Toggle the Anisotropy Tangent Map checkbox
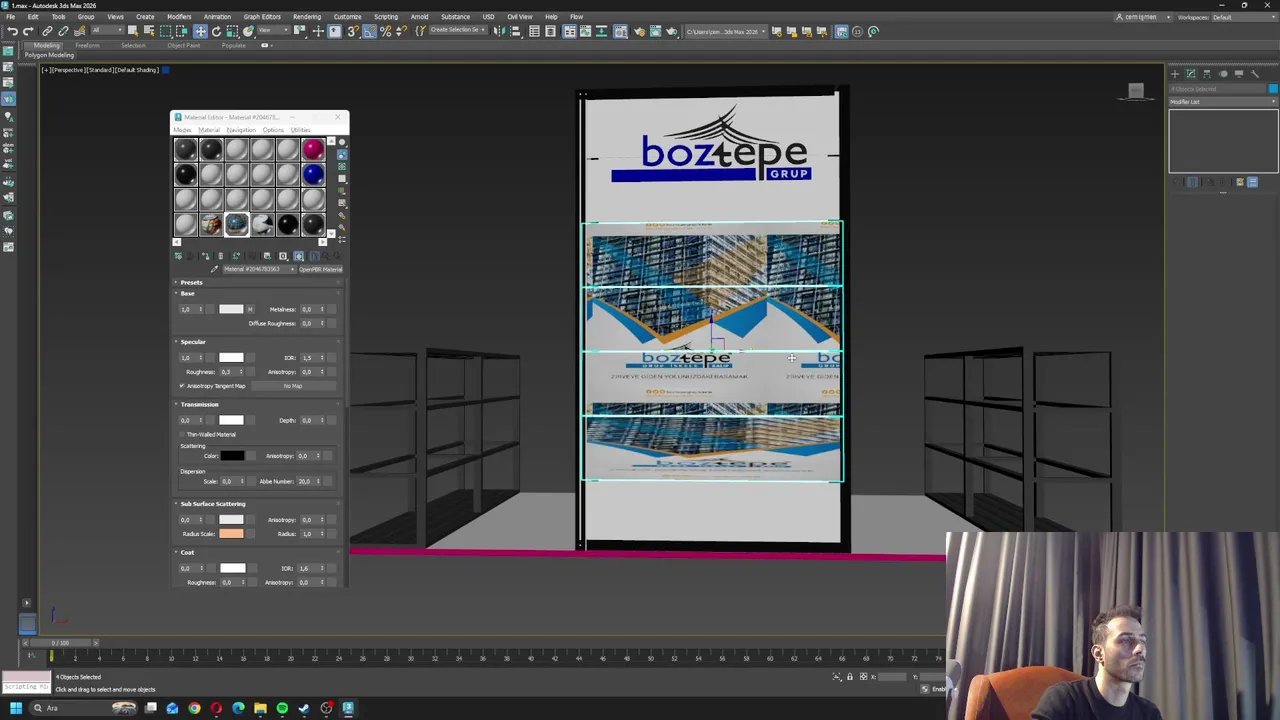1280x720 pixels. point(182,386)
